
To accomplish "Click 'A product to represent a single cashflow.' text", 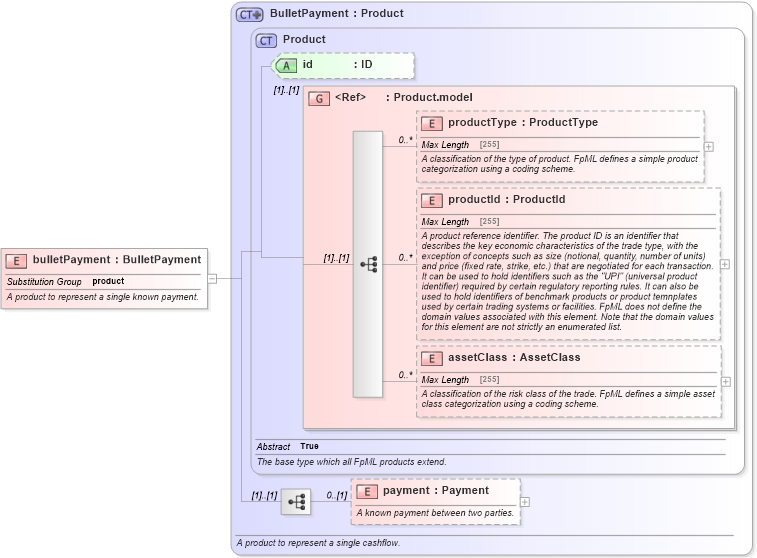I will click(x=318, y=543).
